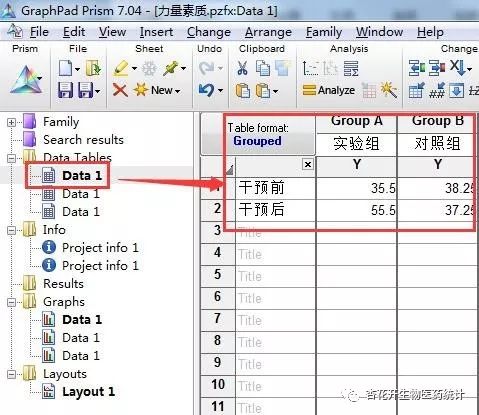The width and height of the screenshot is (479, 415).
Task: Click the Open file folder icon
Action: (93, 68)
